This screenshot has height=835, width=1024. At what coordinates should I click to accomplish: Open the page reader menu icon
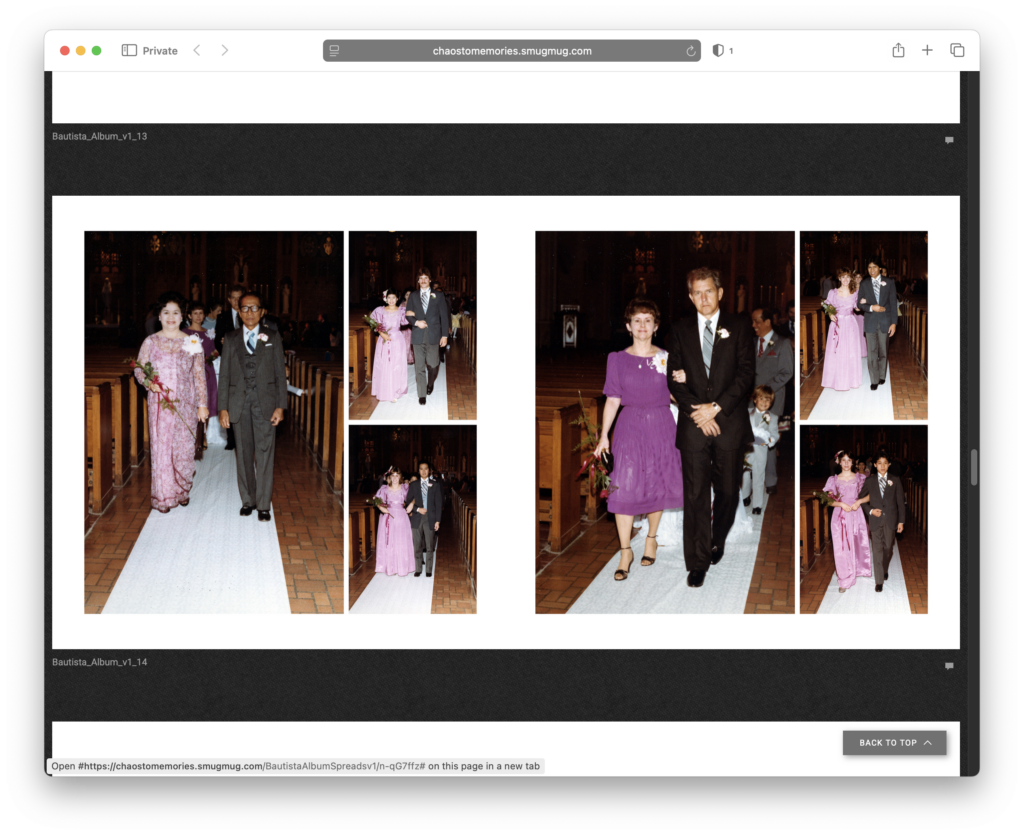334,51
